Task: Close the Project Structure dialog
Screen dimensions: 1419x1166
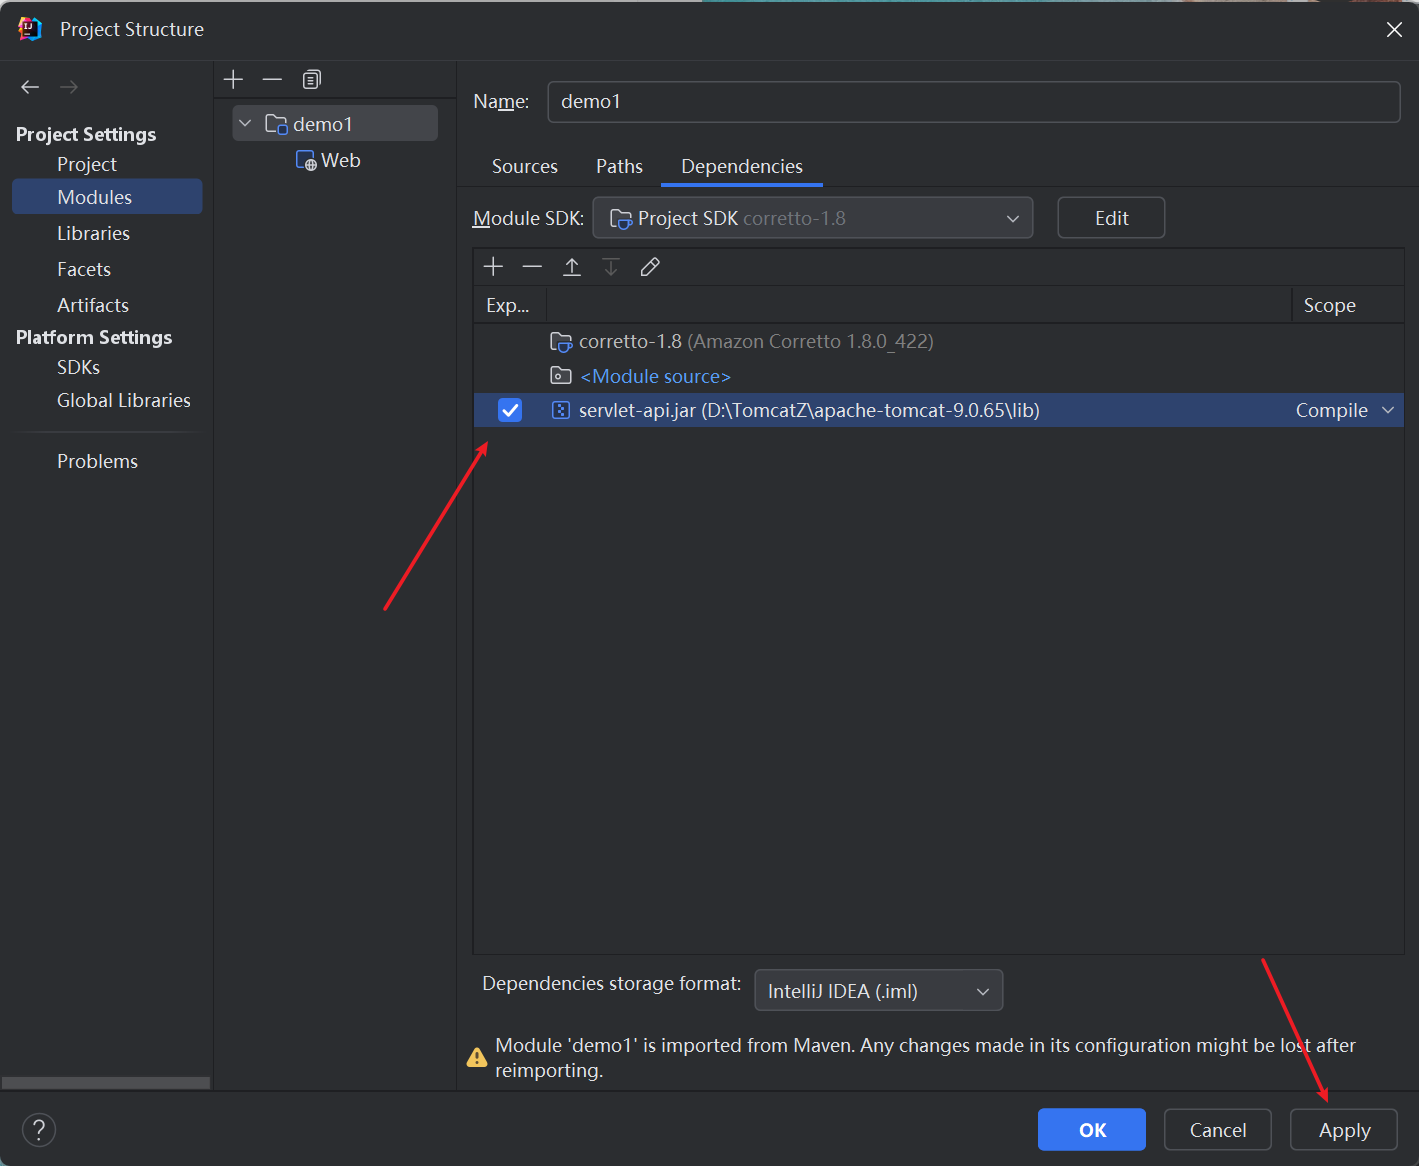Action: pos(1394,30)
